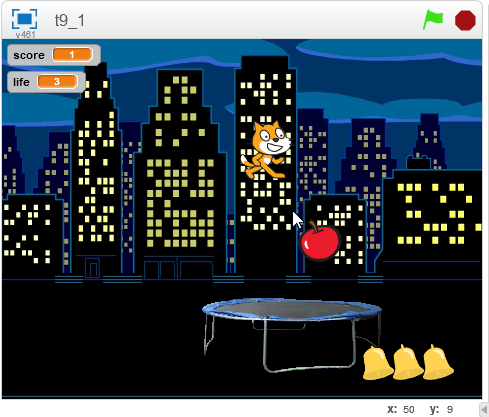Click the life variable monitor label
489x417 pixels.
(x=21, y=82)
